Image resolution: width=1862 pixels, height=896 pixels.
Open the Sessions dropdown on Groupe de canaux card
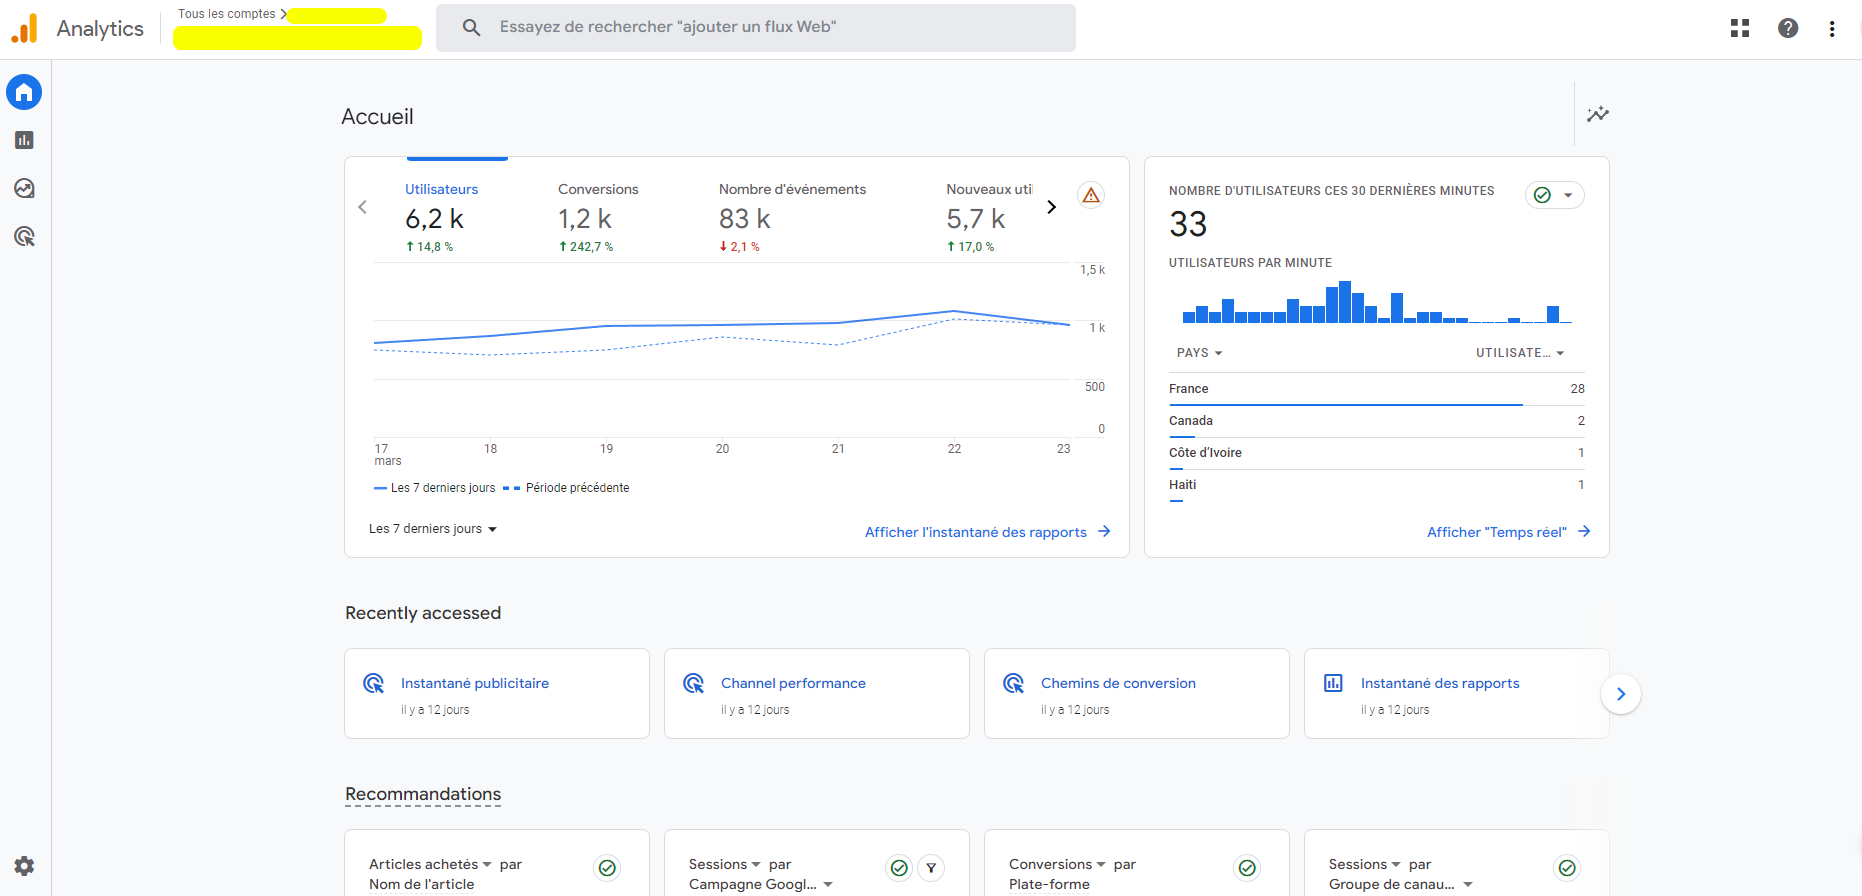[x=1365, y=864]
